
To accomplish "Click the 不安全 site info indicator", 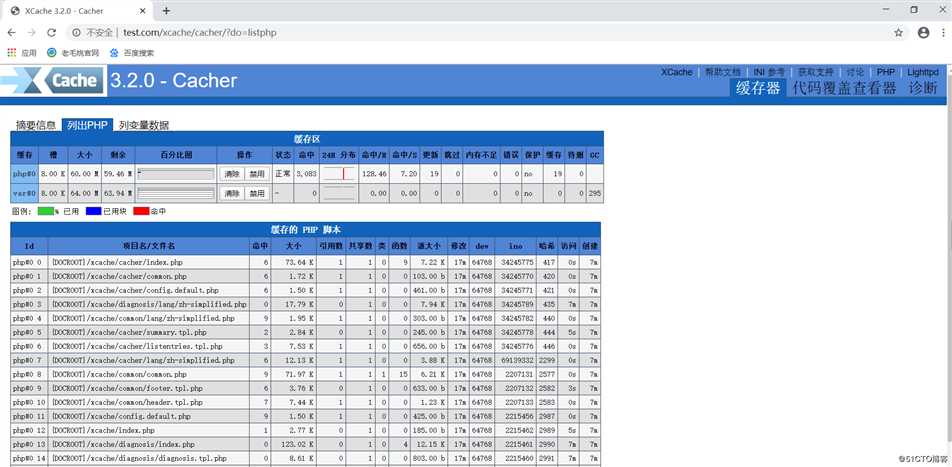I will 93,33.
